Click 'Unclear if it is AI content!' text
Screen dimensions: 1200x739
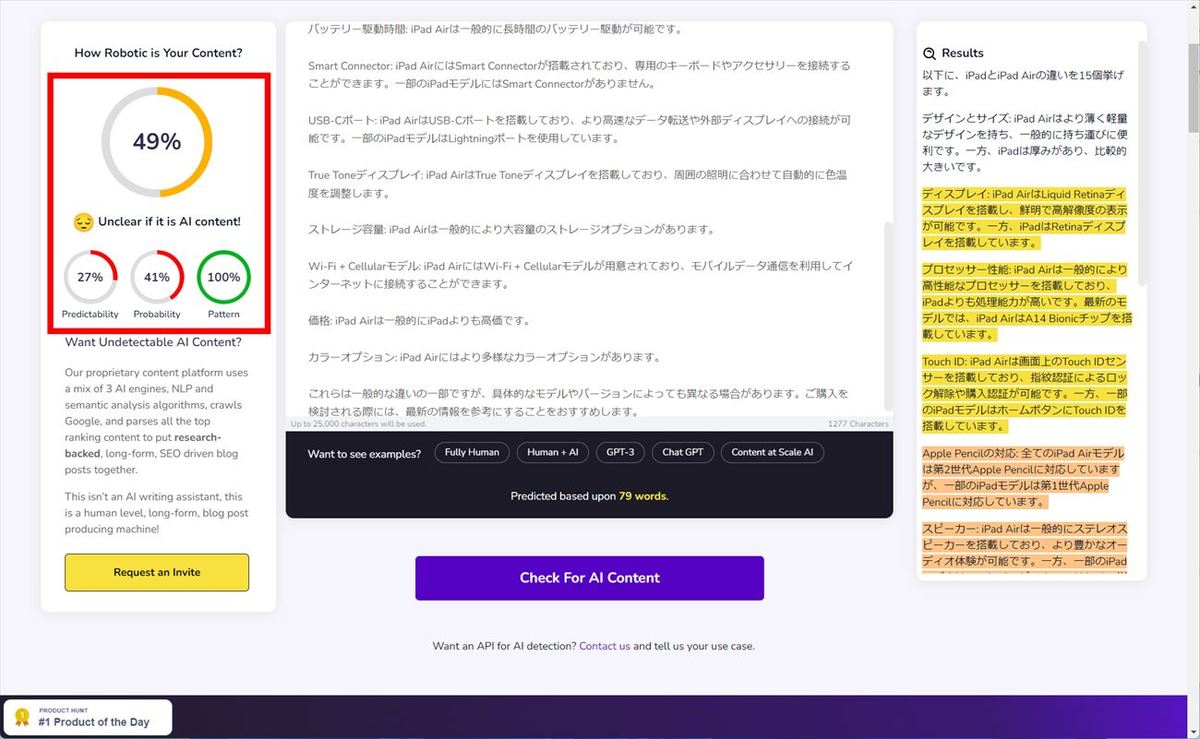pyautogui.click(x=169, y=222)
